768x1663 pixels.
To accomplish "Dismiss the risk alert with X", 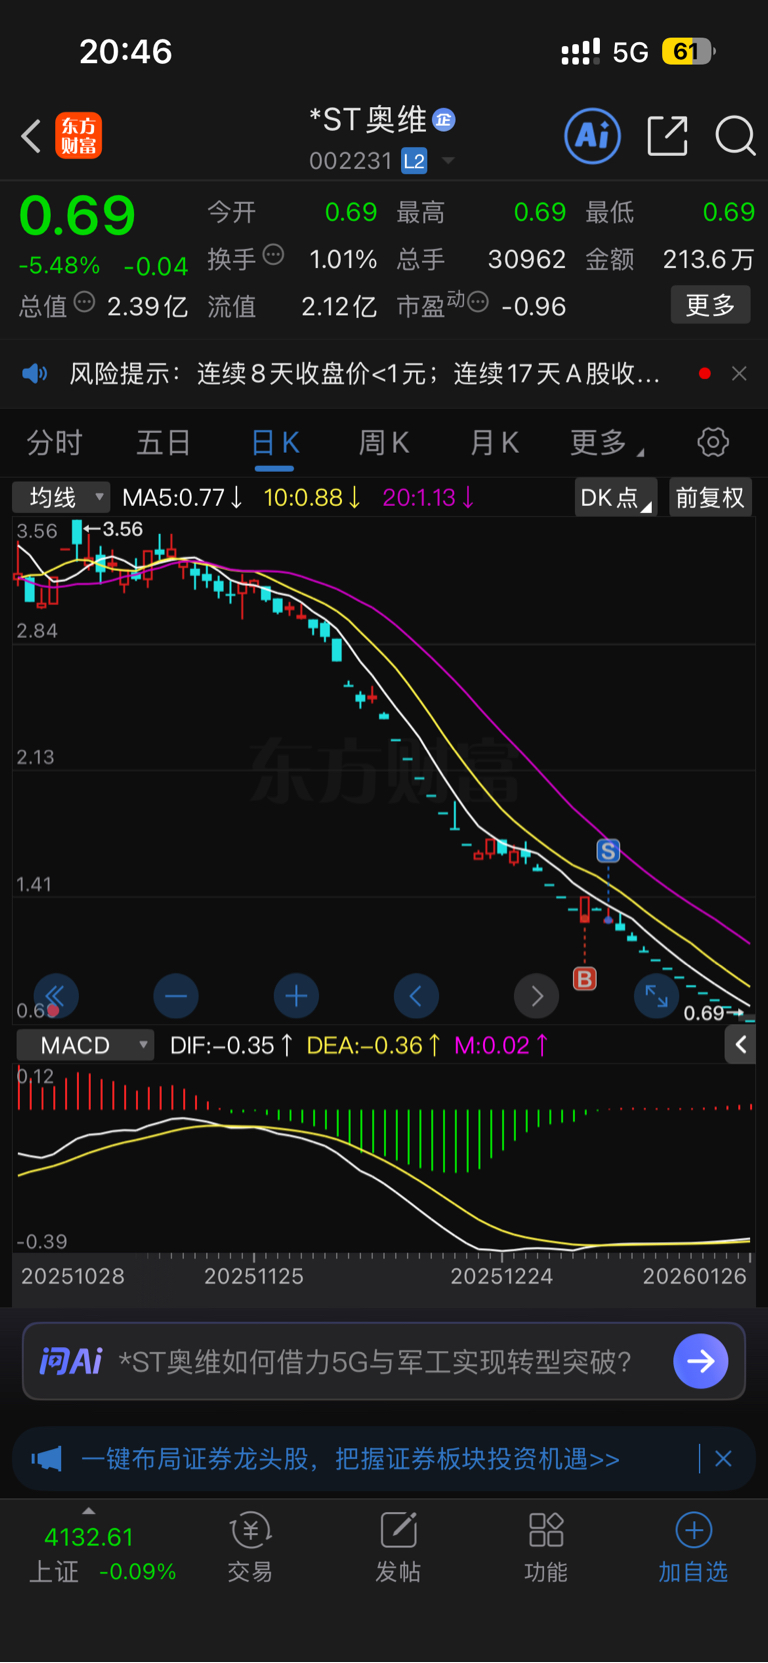I will pyautogui.click(x=739, y=374).
